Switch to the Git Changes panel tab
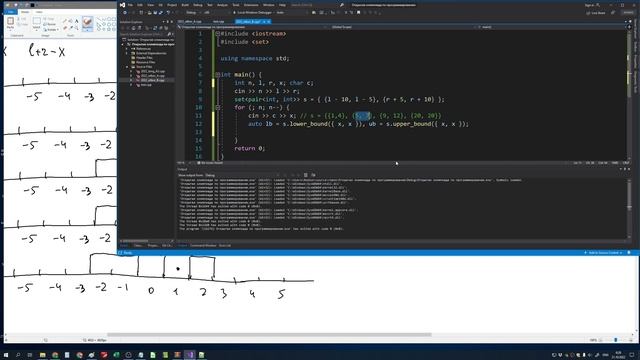This screenshot has height=360, width=640. click(x=167, y=246)
